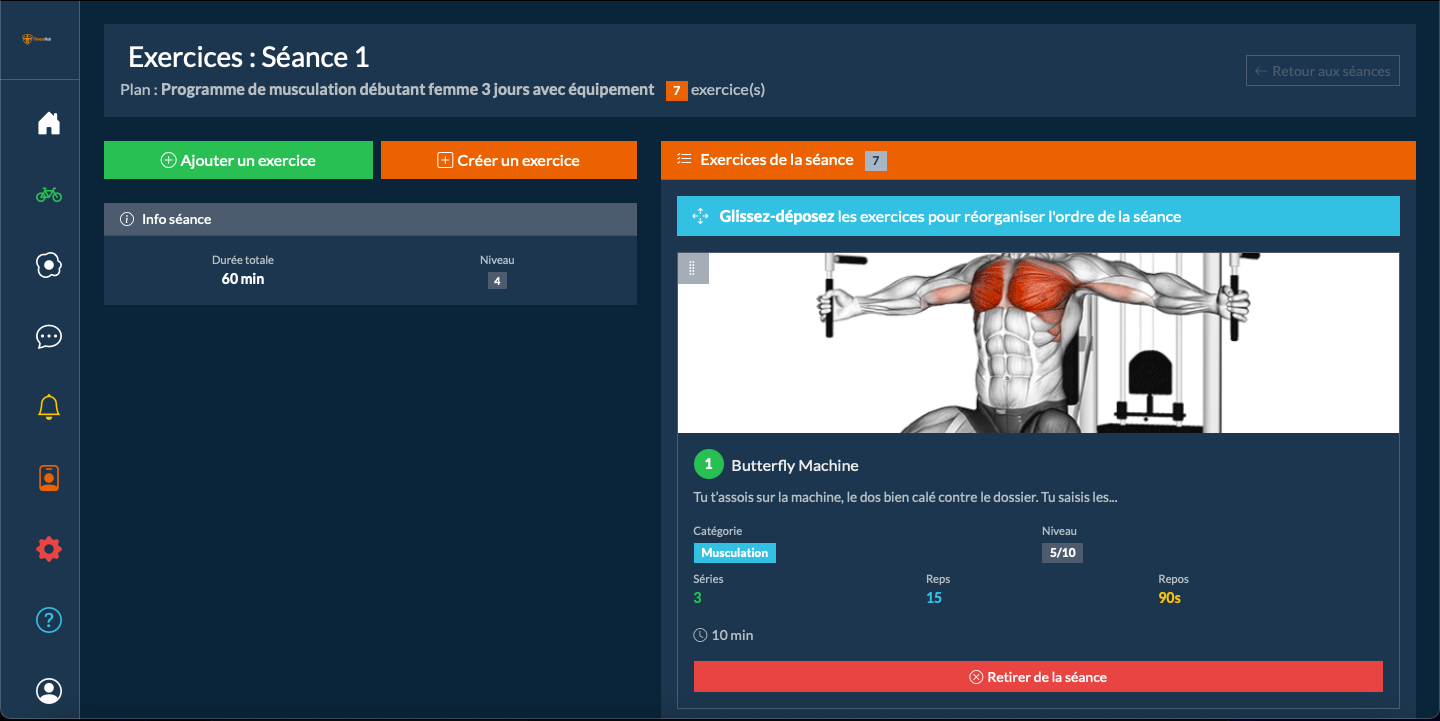
Task: Click Créer un exercice button
Action: [x=508, y=160]
